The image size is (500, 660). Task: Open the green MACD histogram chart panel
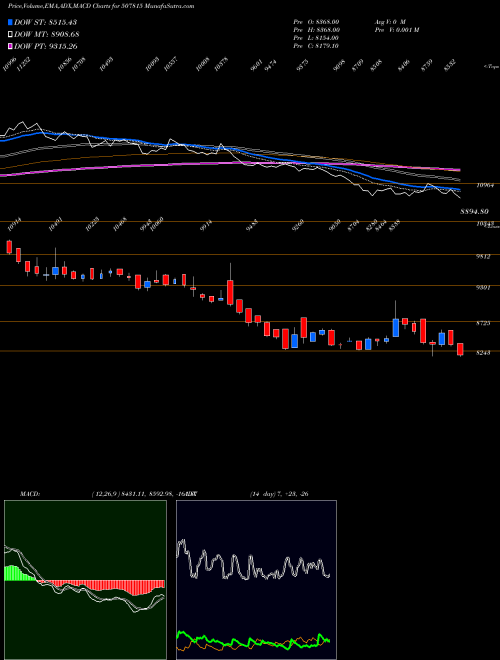pyautogui.click(x=85, y=580)
